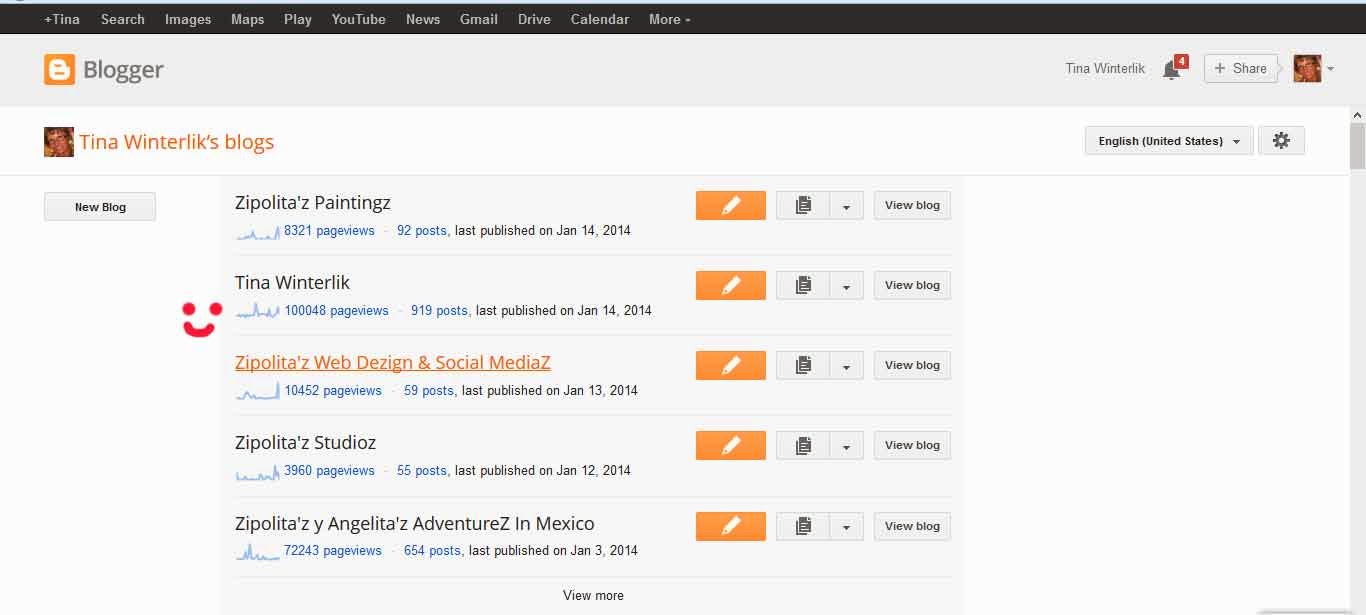Open Zipolita'z Paintingz blog title
This screenshot has width=1366, height=615.
(x=313, y=203)
